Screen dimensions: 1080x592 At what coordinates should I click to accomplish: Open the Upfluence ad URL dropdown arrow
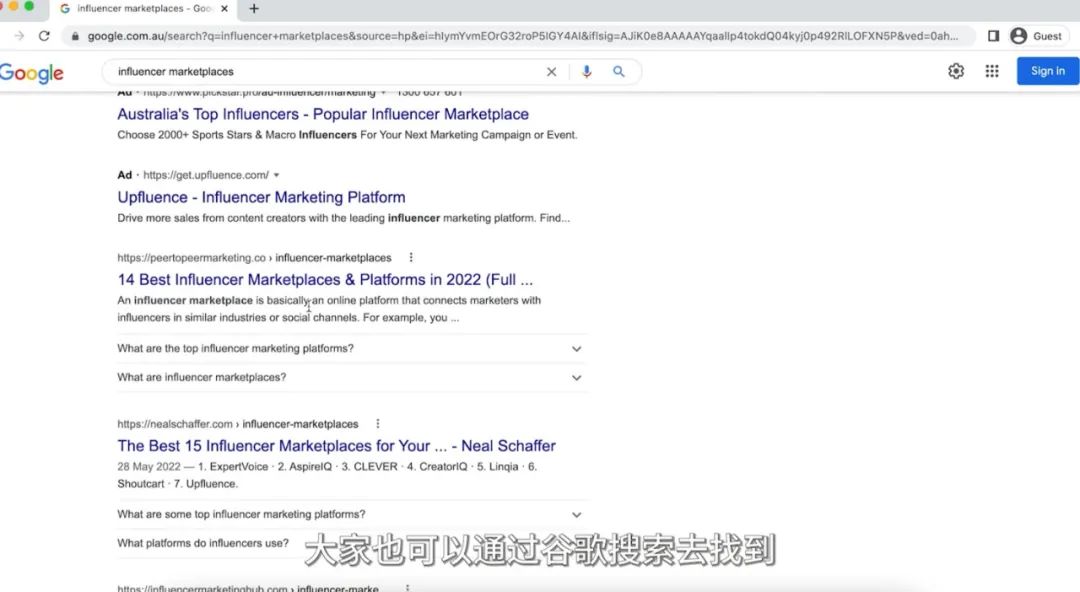(276, 175)
